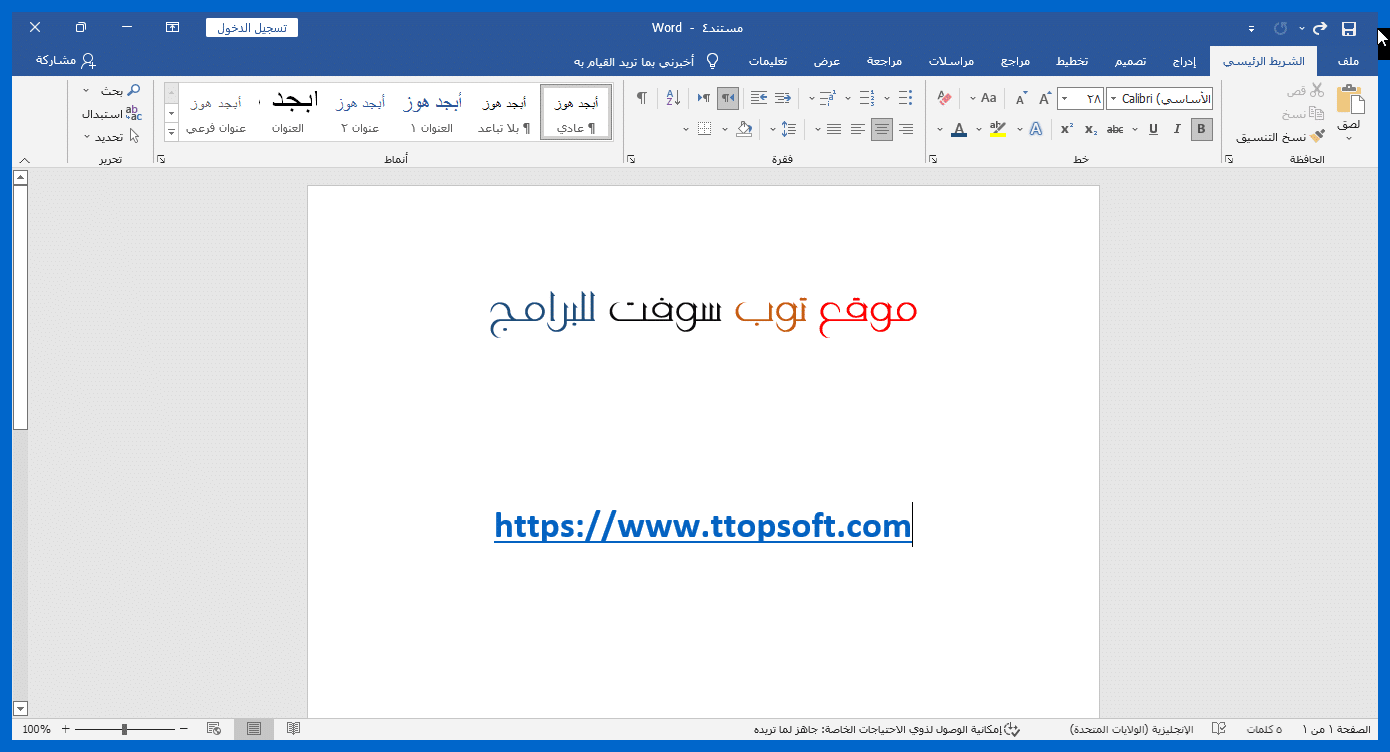The height and width of the screenshot is (752, 1390).
Task: Apply subscript x₂ formatting
Action: pos(1091,129)
